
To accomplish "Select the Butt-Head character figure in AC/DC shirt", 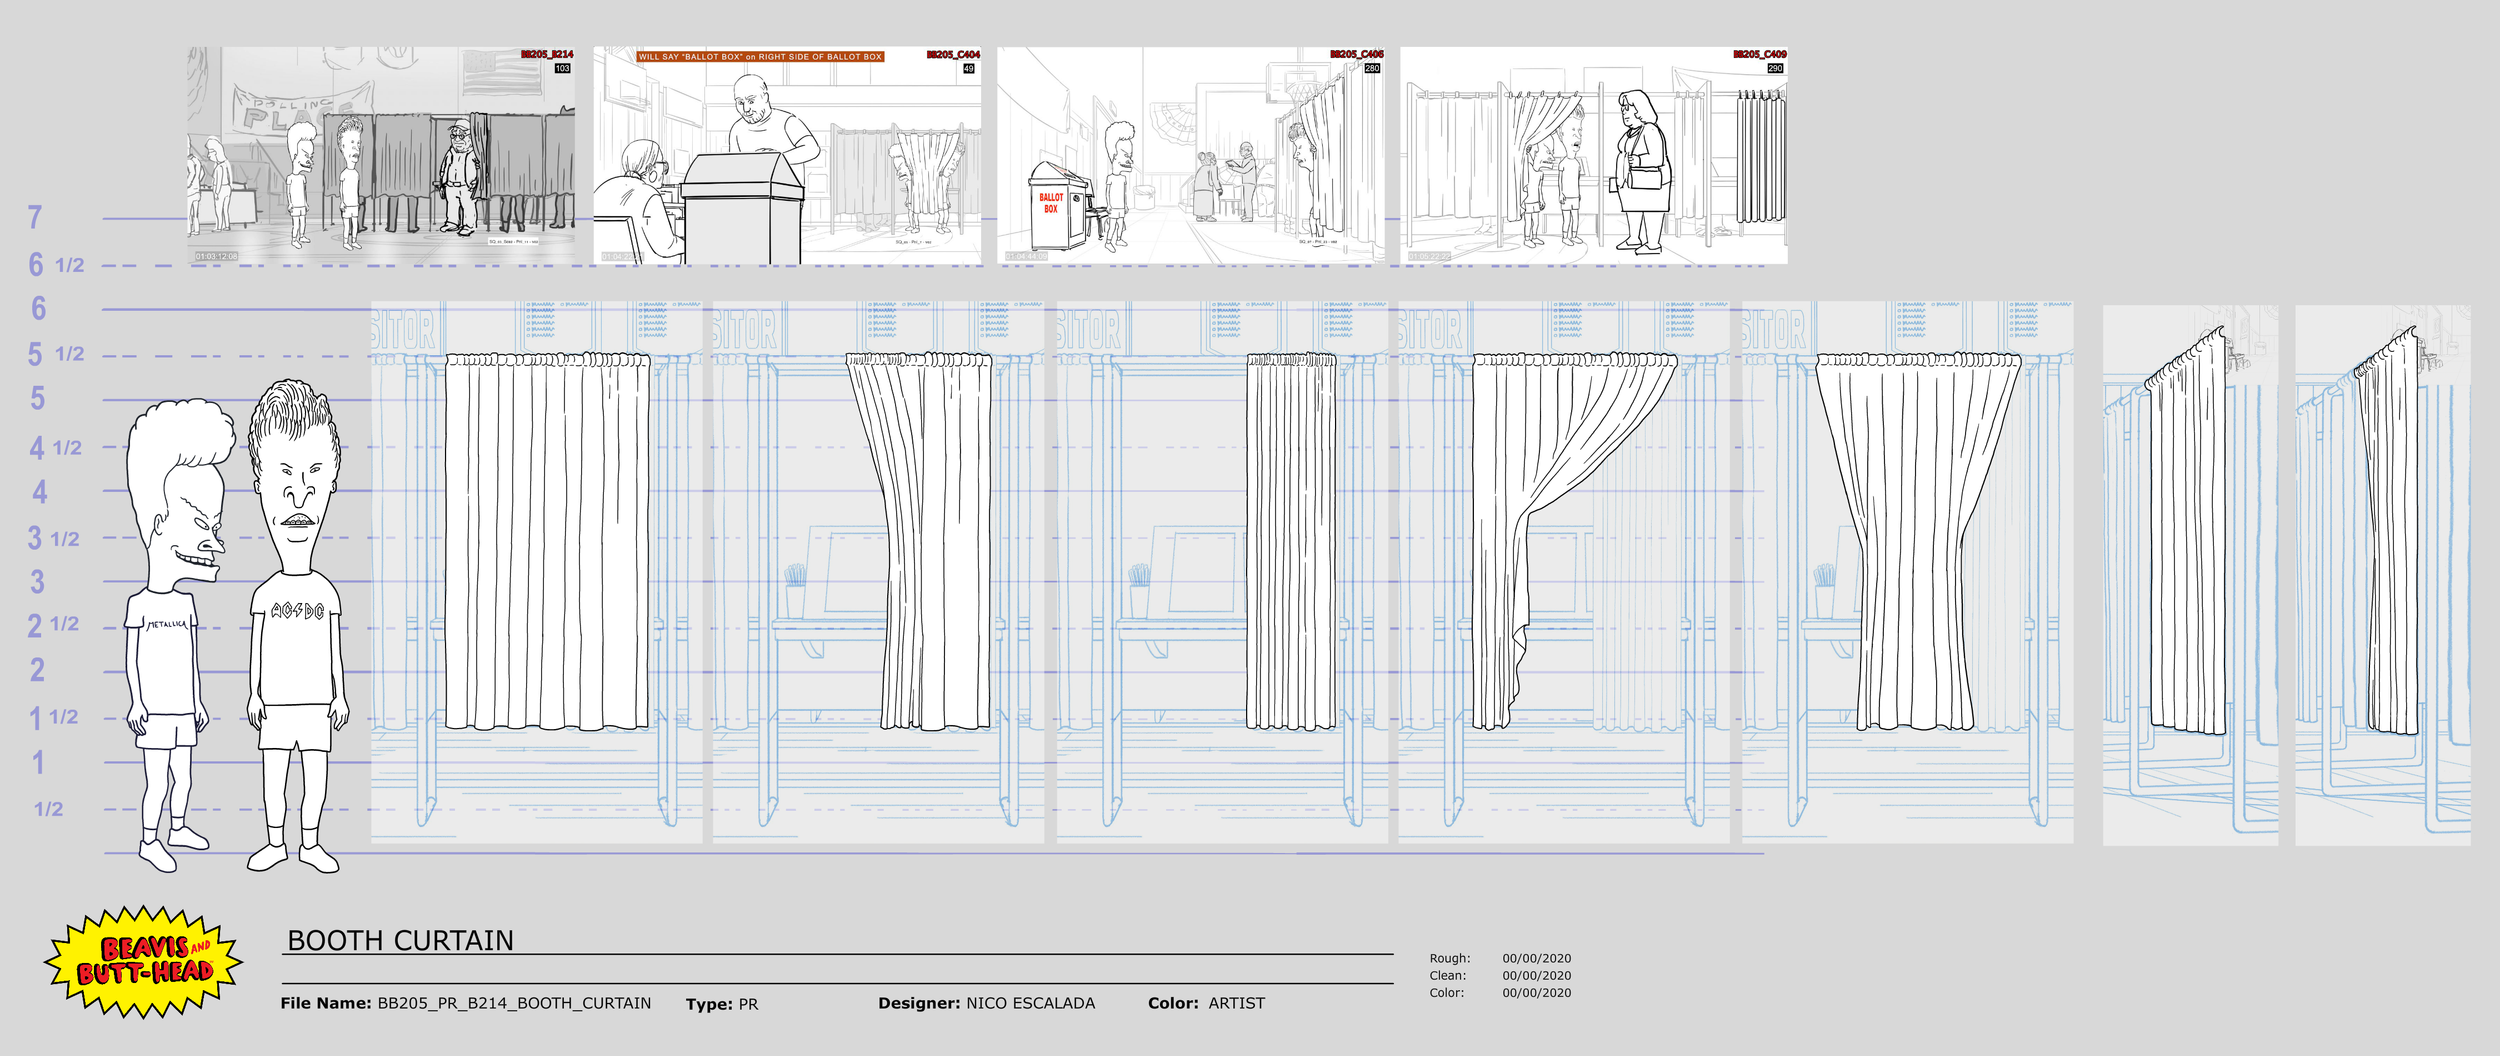I will pyautogui.click(x=297, y=625).
